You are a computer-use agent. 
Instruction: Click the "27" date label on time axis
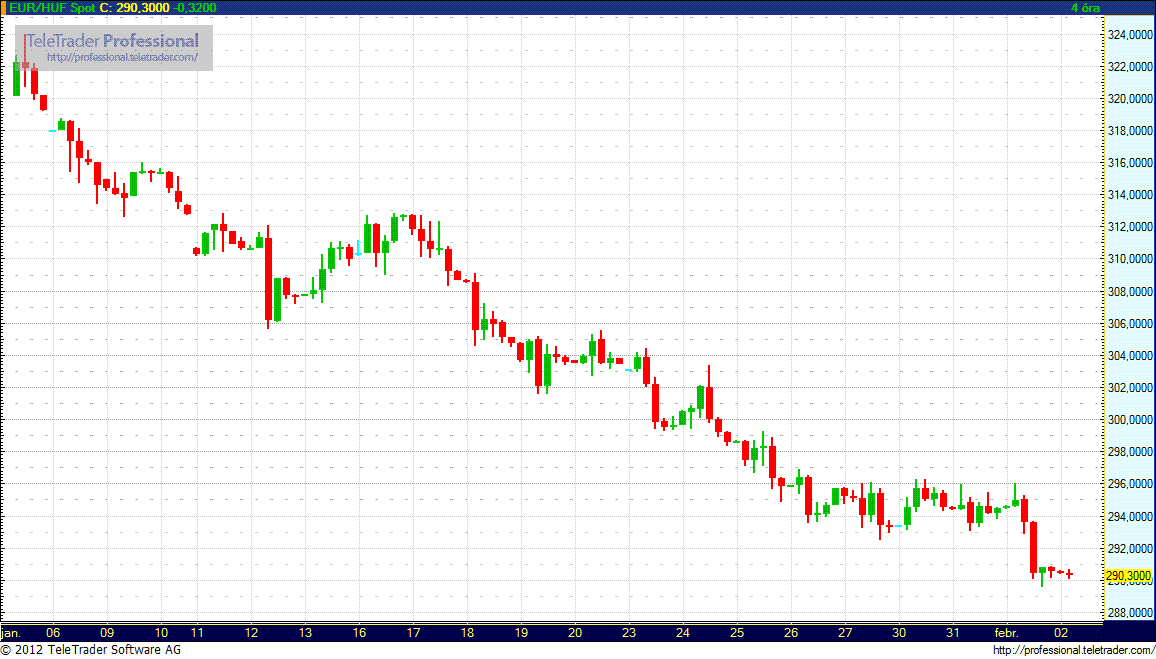coord(845,632)
